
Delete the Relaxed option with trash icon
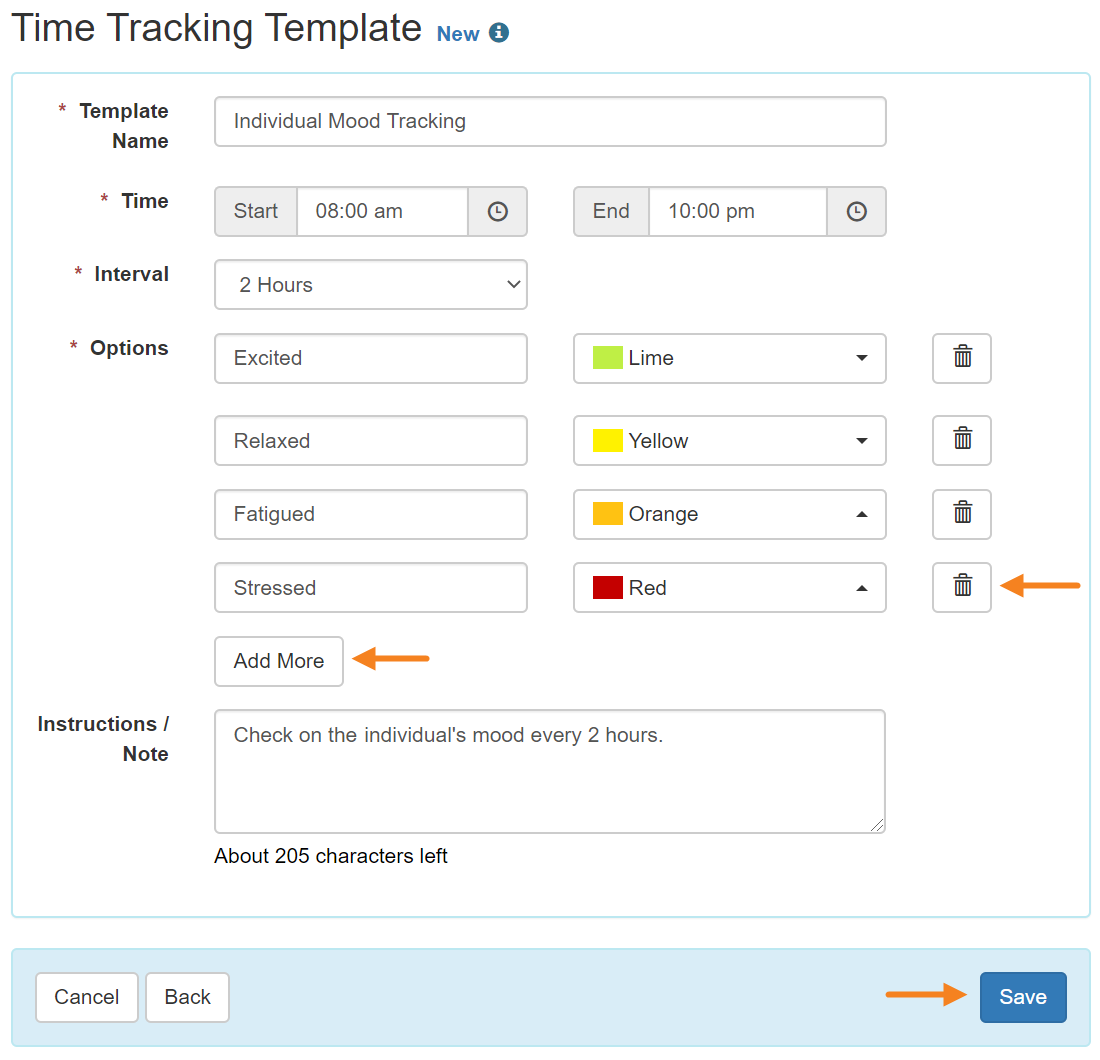[961, 440]
